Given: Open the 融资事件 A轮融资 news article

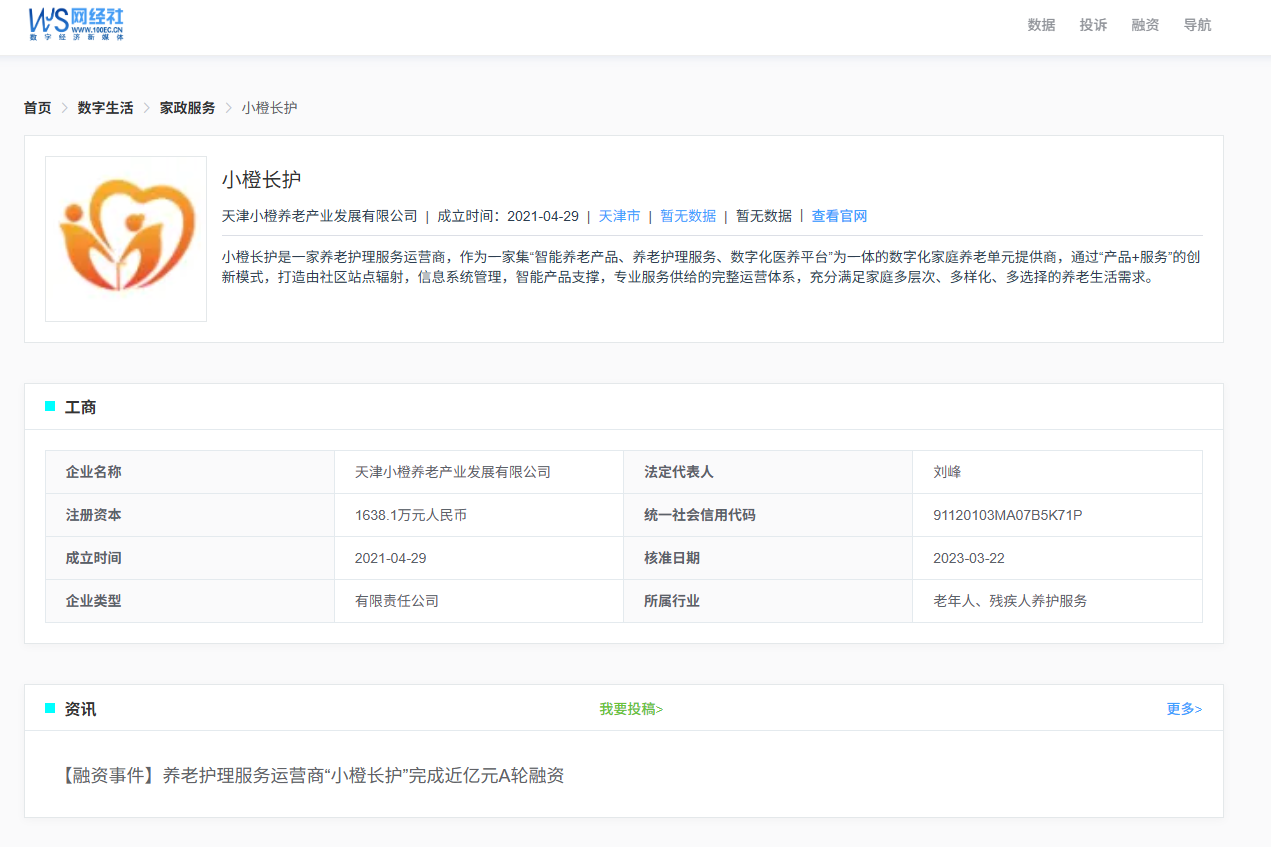Looking at the screenshot, I should pyautogui.click(x=313, y=775).
